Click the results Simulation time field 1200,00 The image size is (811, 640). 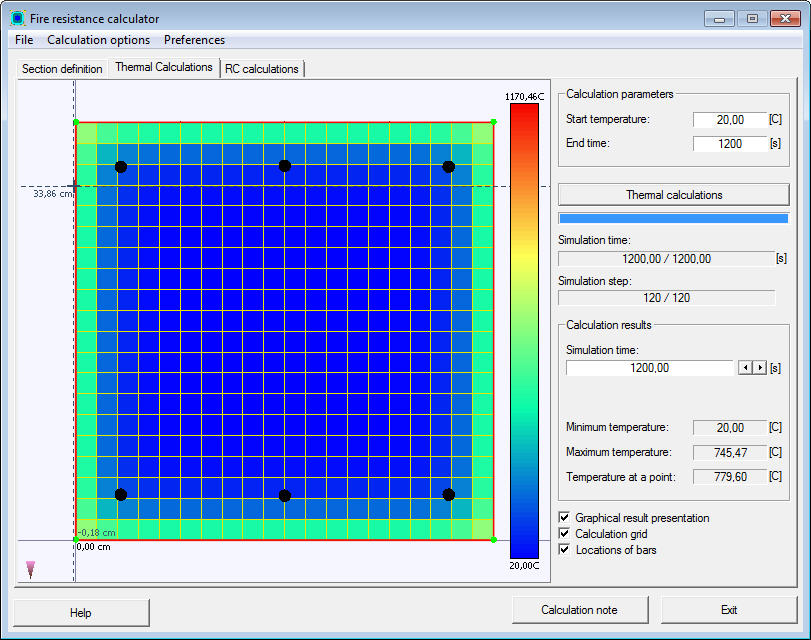tap(650, 368)
